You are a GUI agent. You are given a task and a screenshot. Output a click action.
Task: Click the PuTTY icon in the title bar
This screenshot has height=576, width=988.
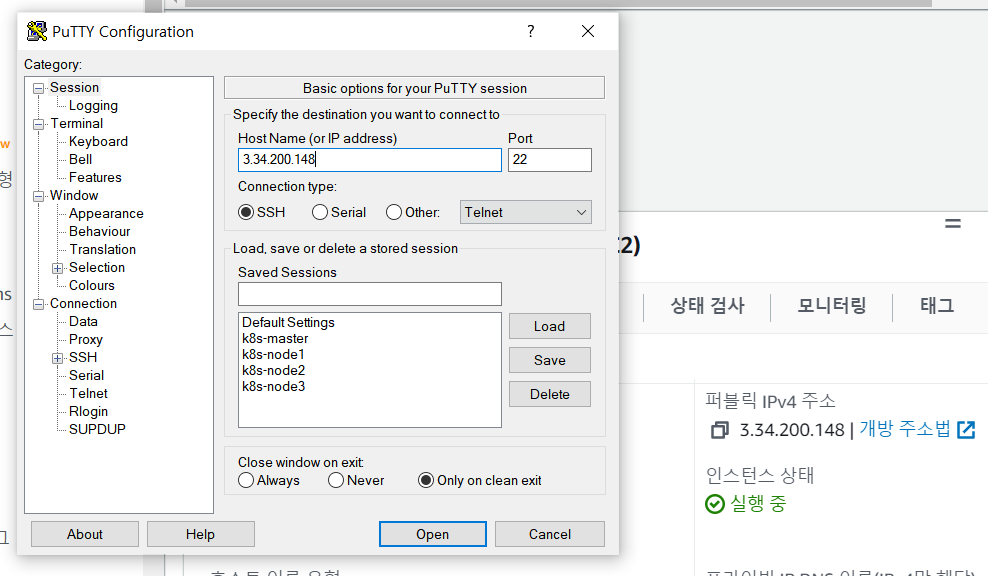pyautogui.click(x=37, y=31)
